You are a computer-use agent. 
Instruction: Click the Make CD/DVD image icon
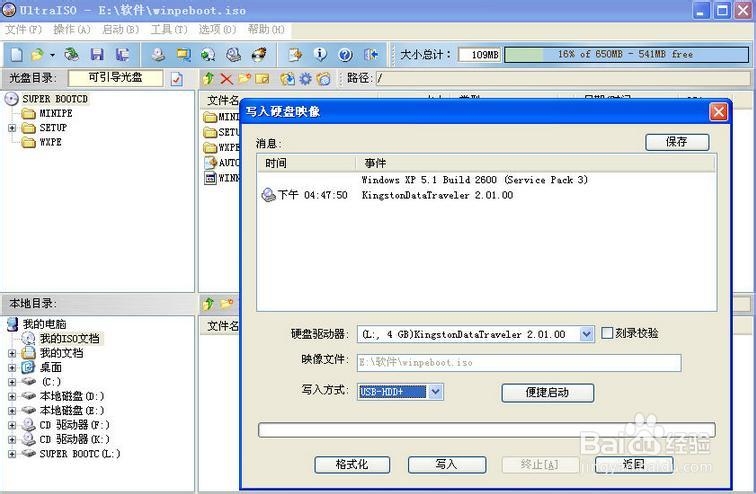tap(158, 54)
